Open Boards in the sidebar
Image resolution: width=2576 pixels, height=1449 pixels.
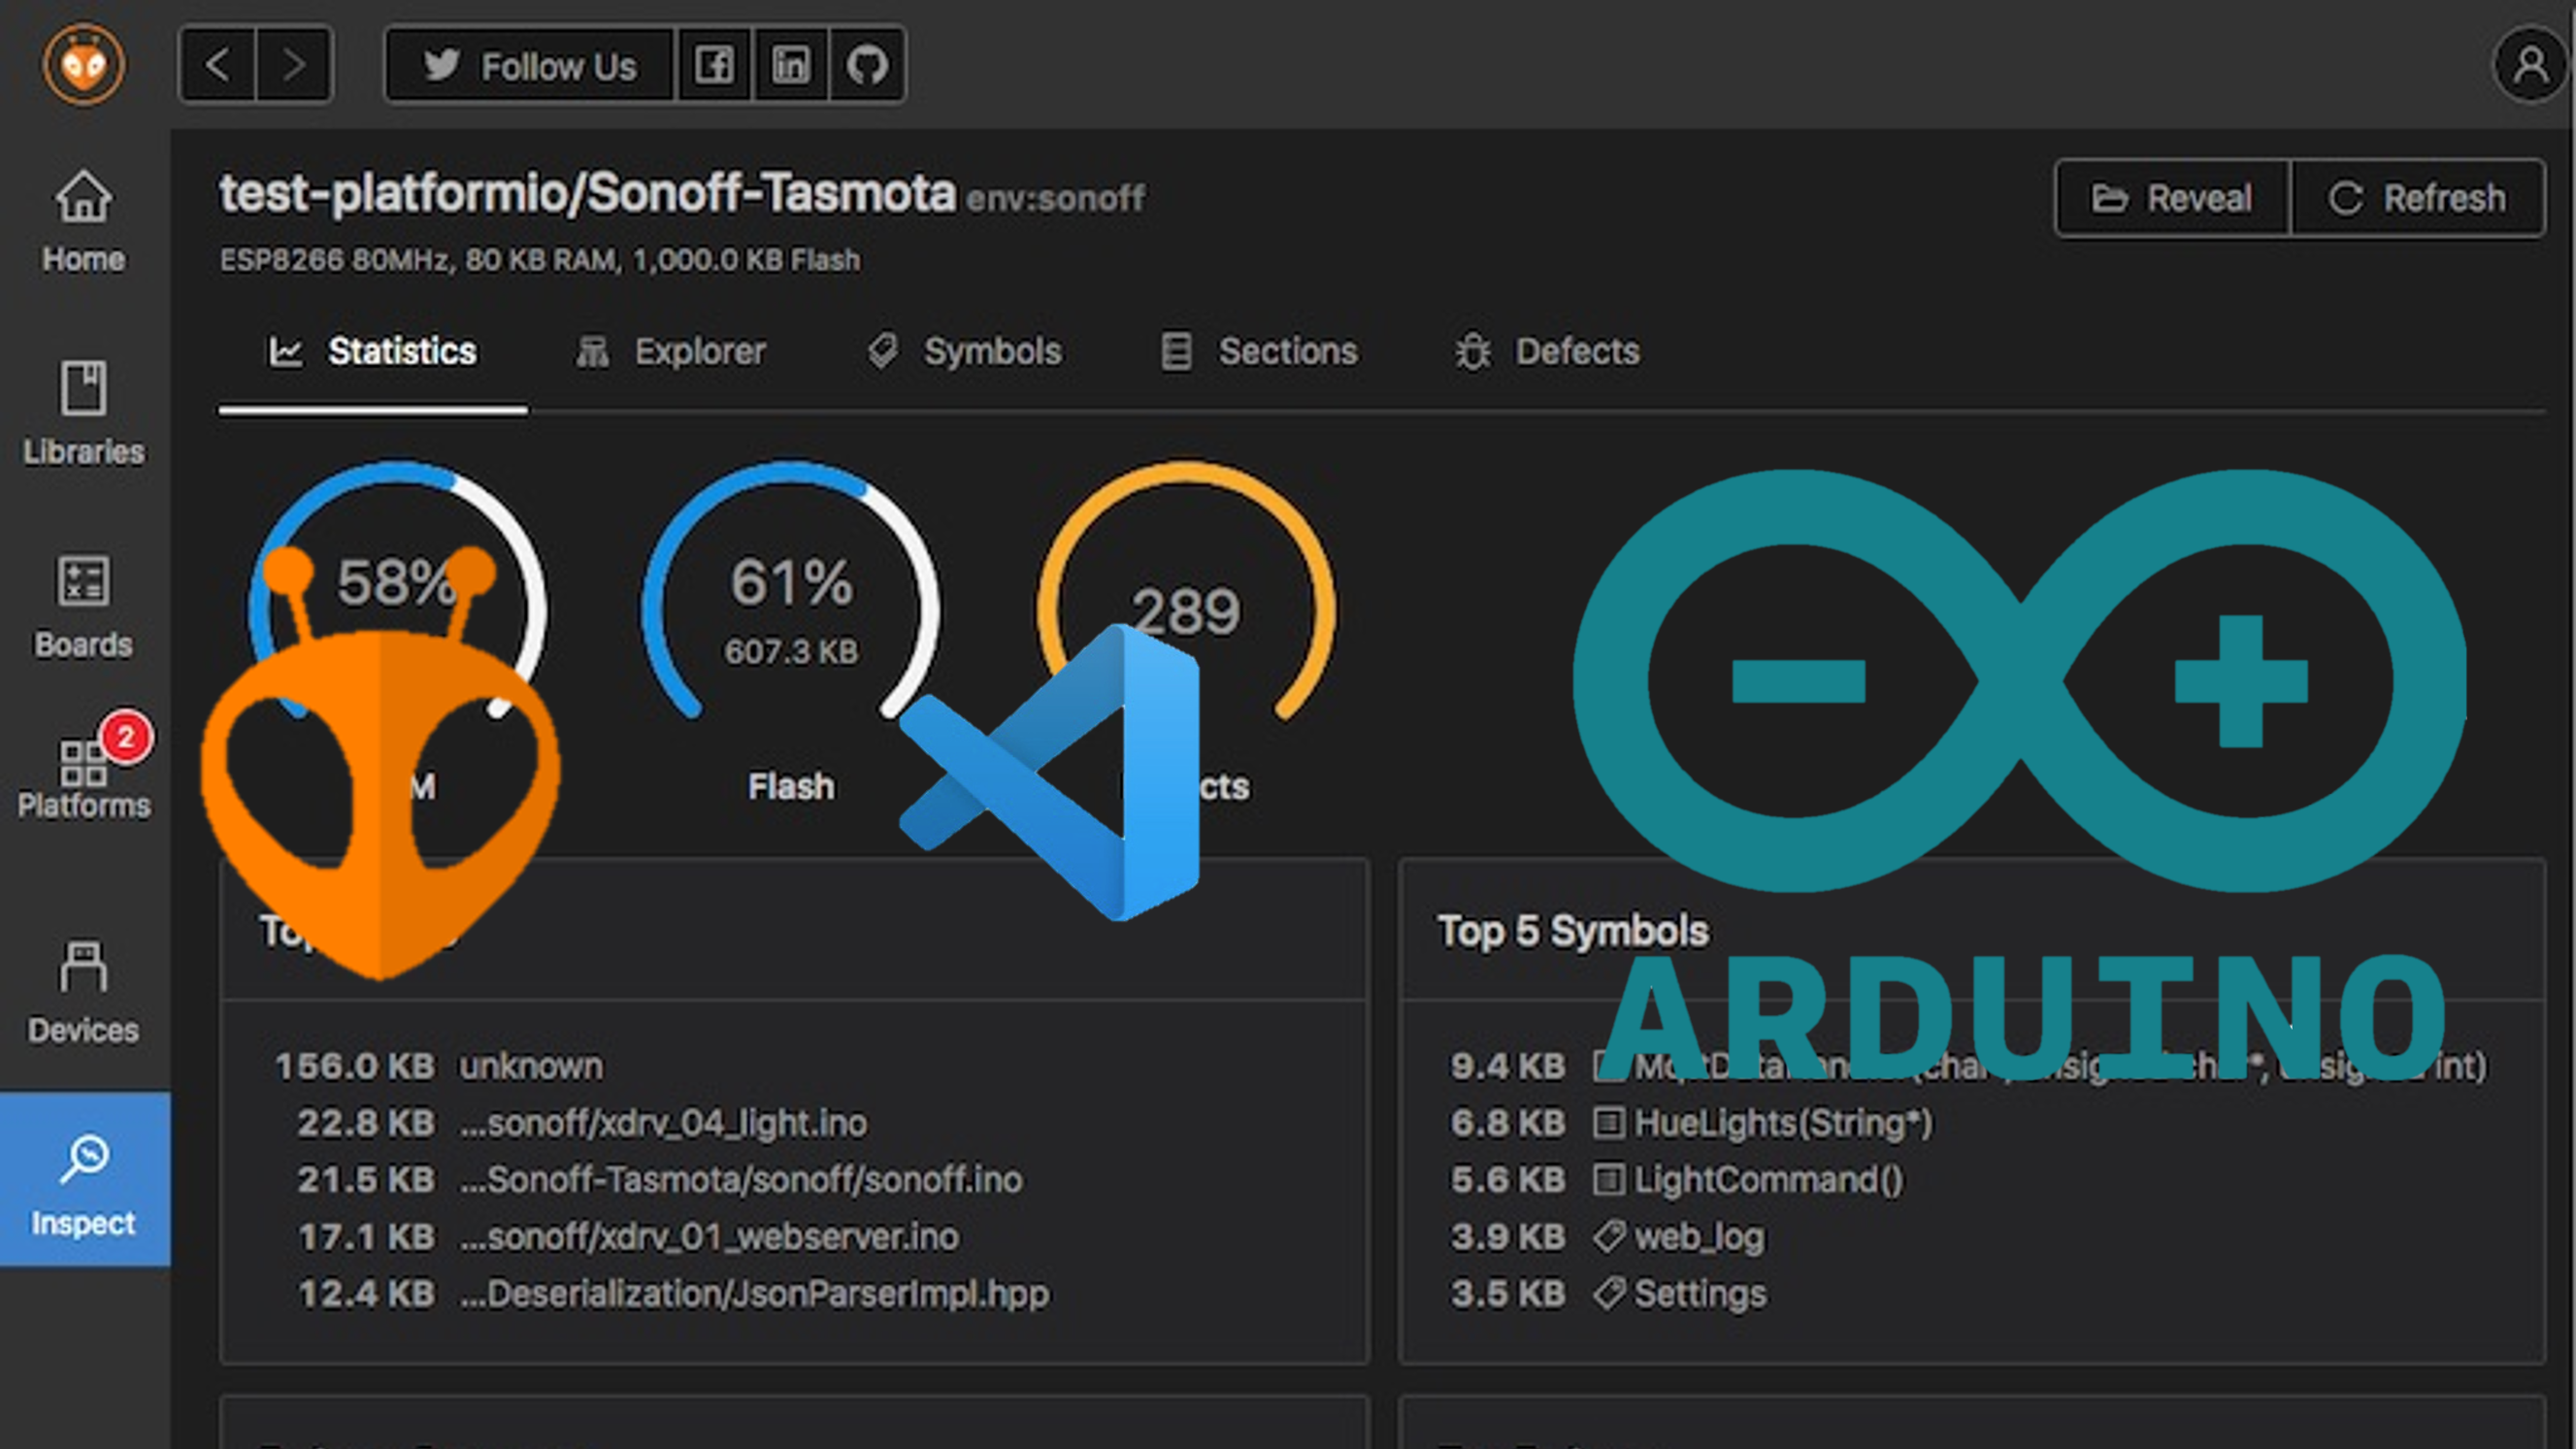point(84,607)
